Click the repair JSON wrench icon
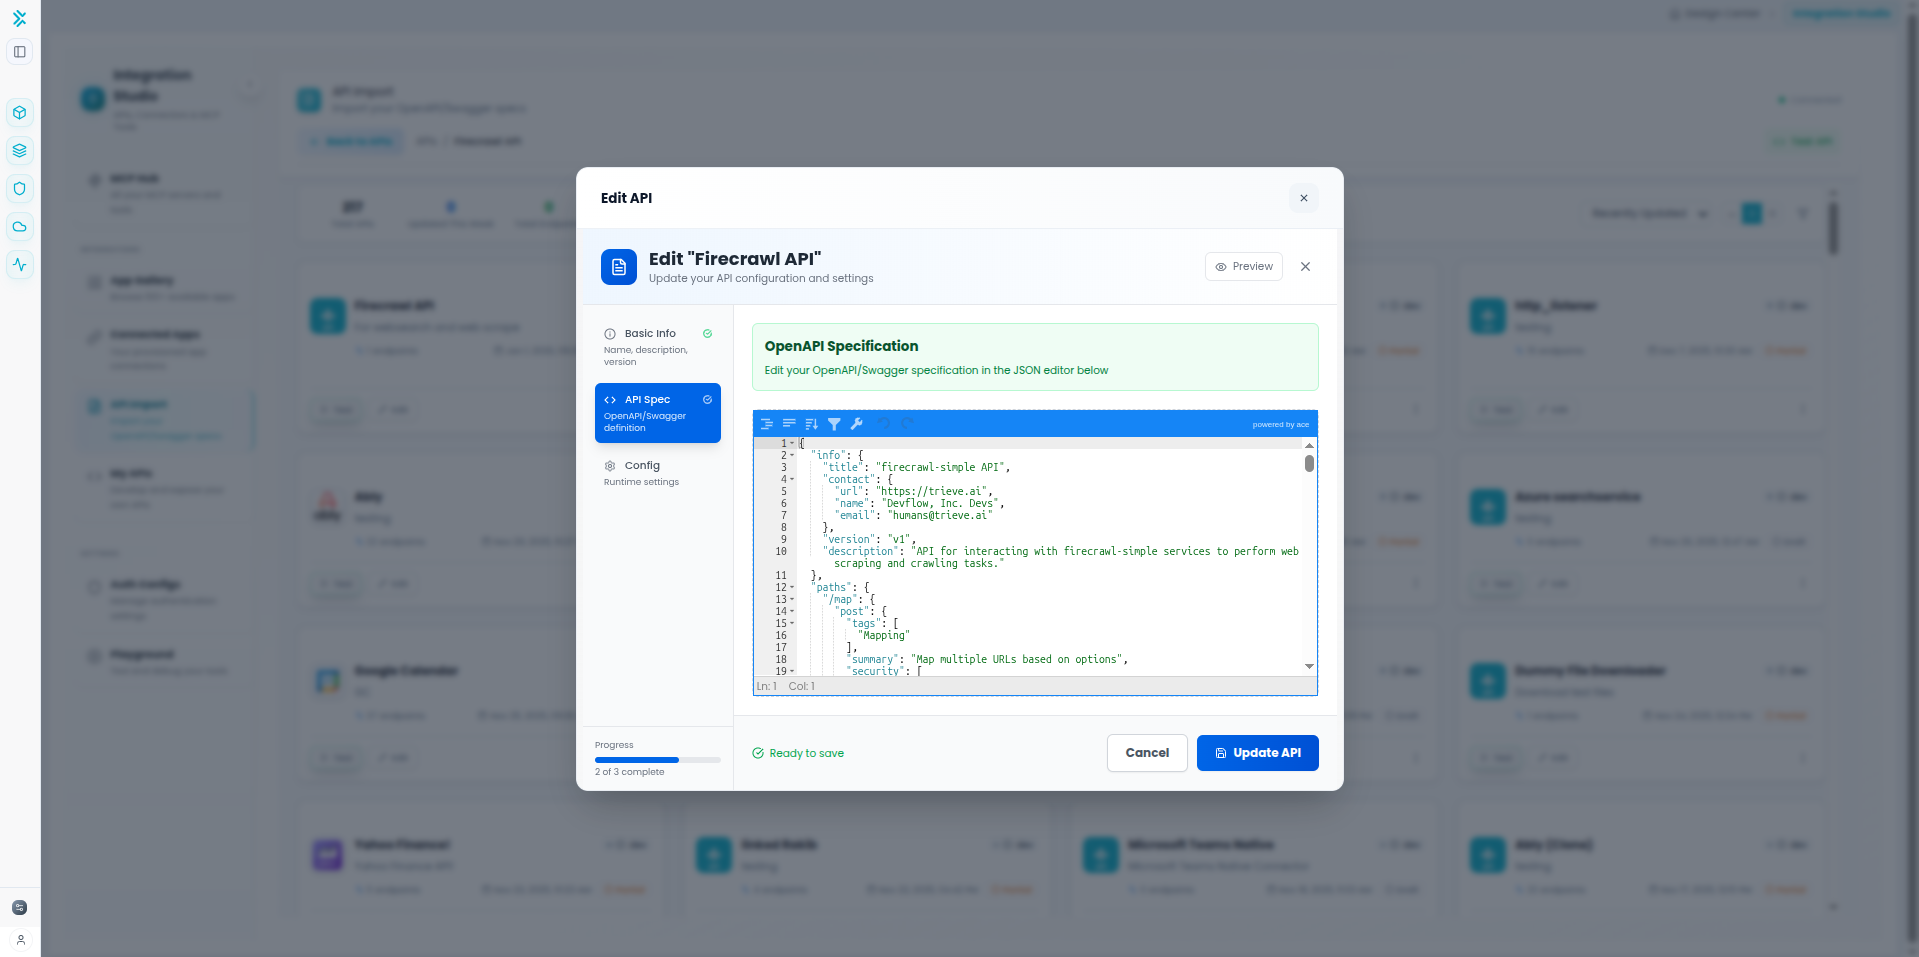This screenshot has width=1919, height=957. tap(857, 424)
